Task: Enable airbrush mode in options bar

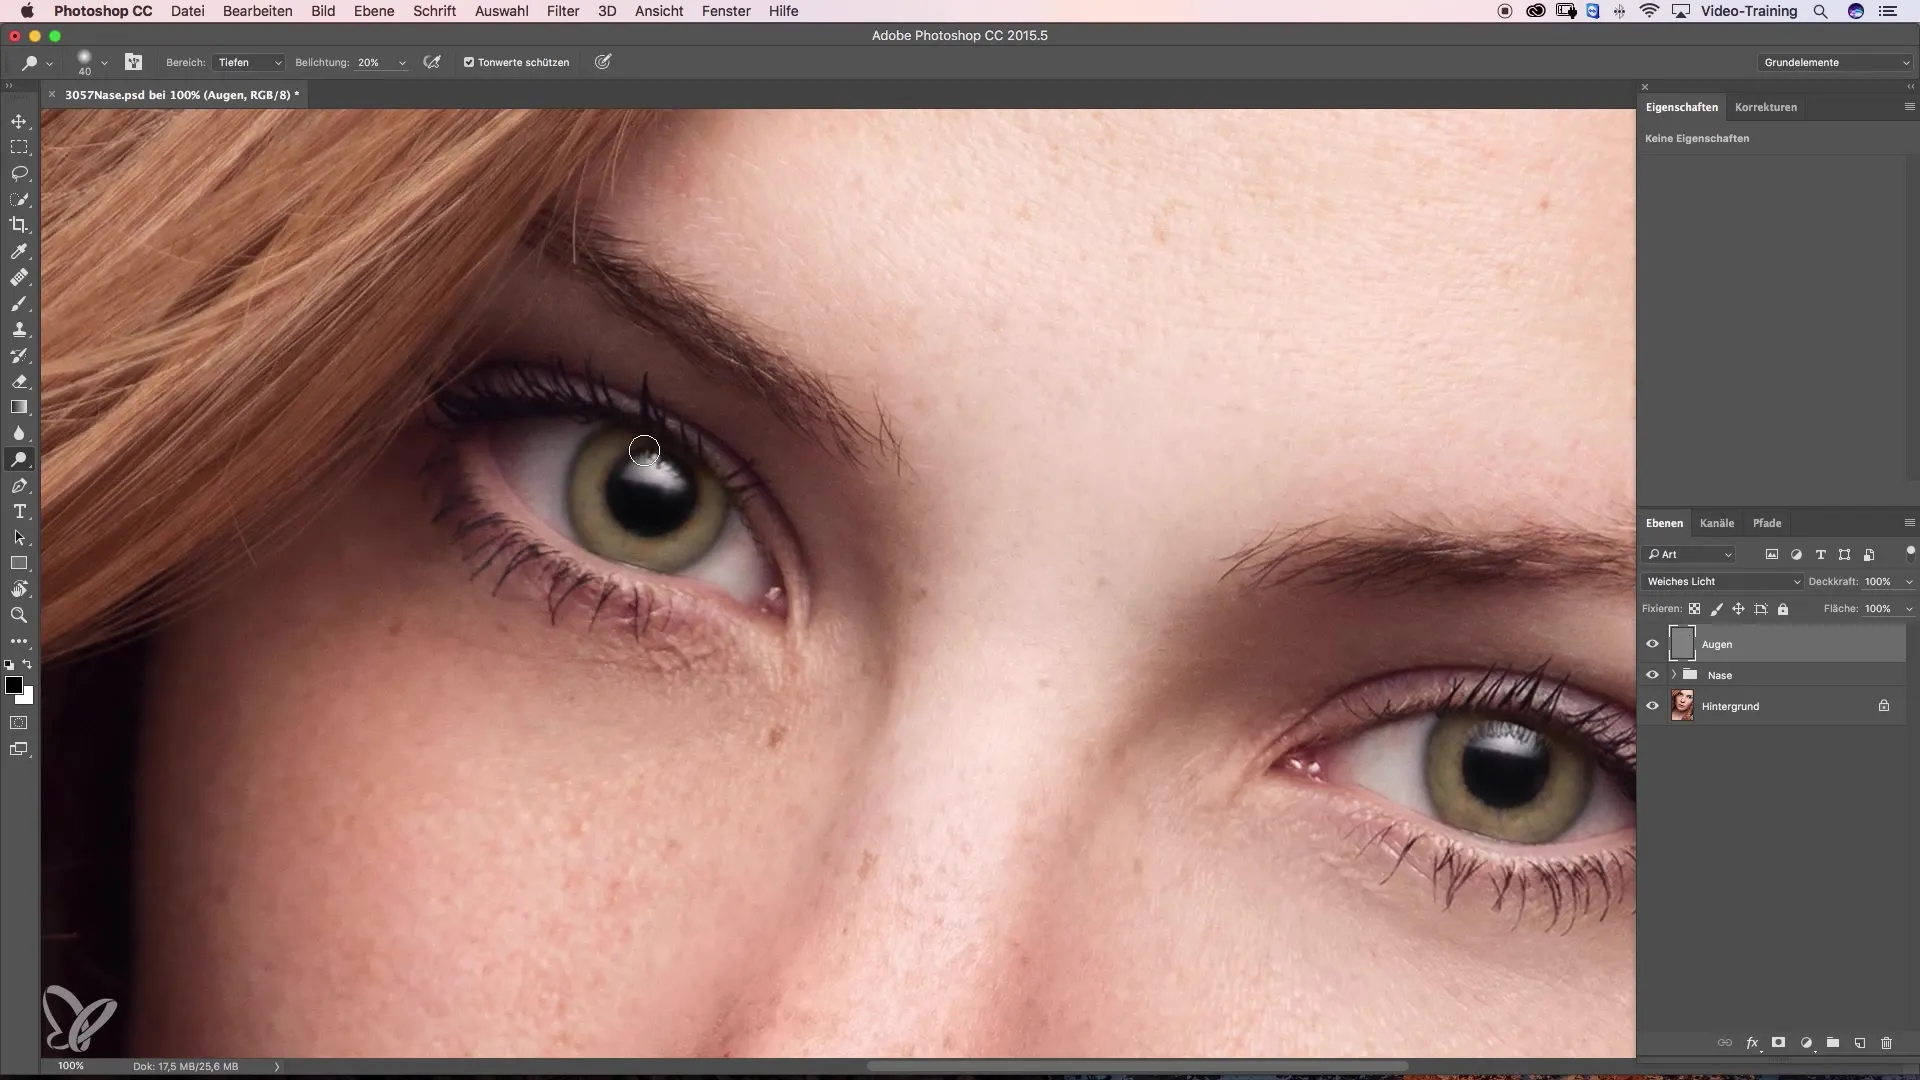Action: tap(432, 62)
